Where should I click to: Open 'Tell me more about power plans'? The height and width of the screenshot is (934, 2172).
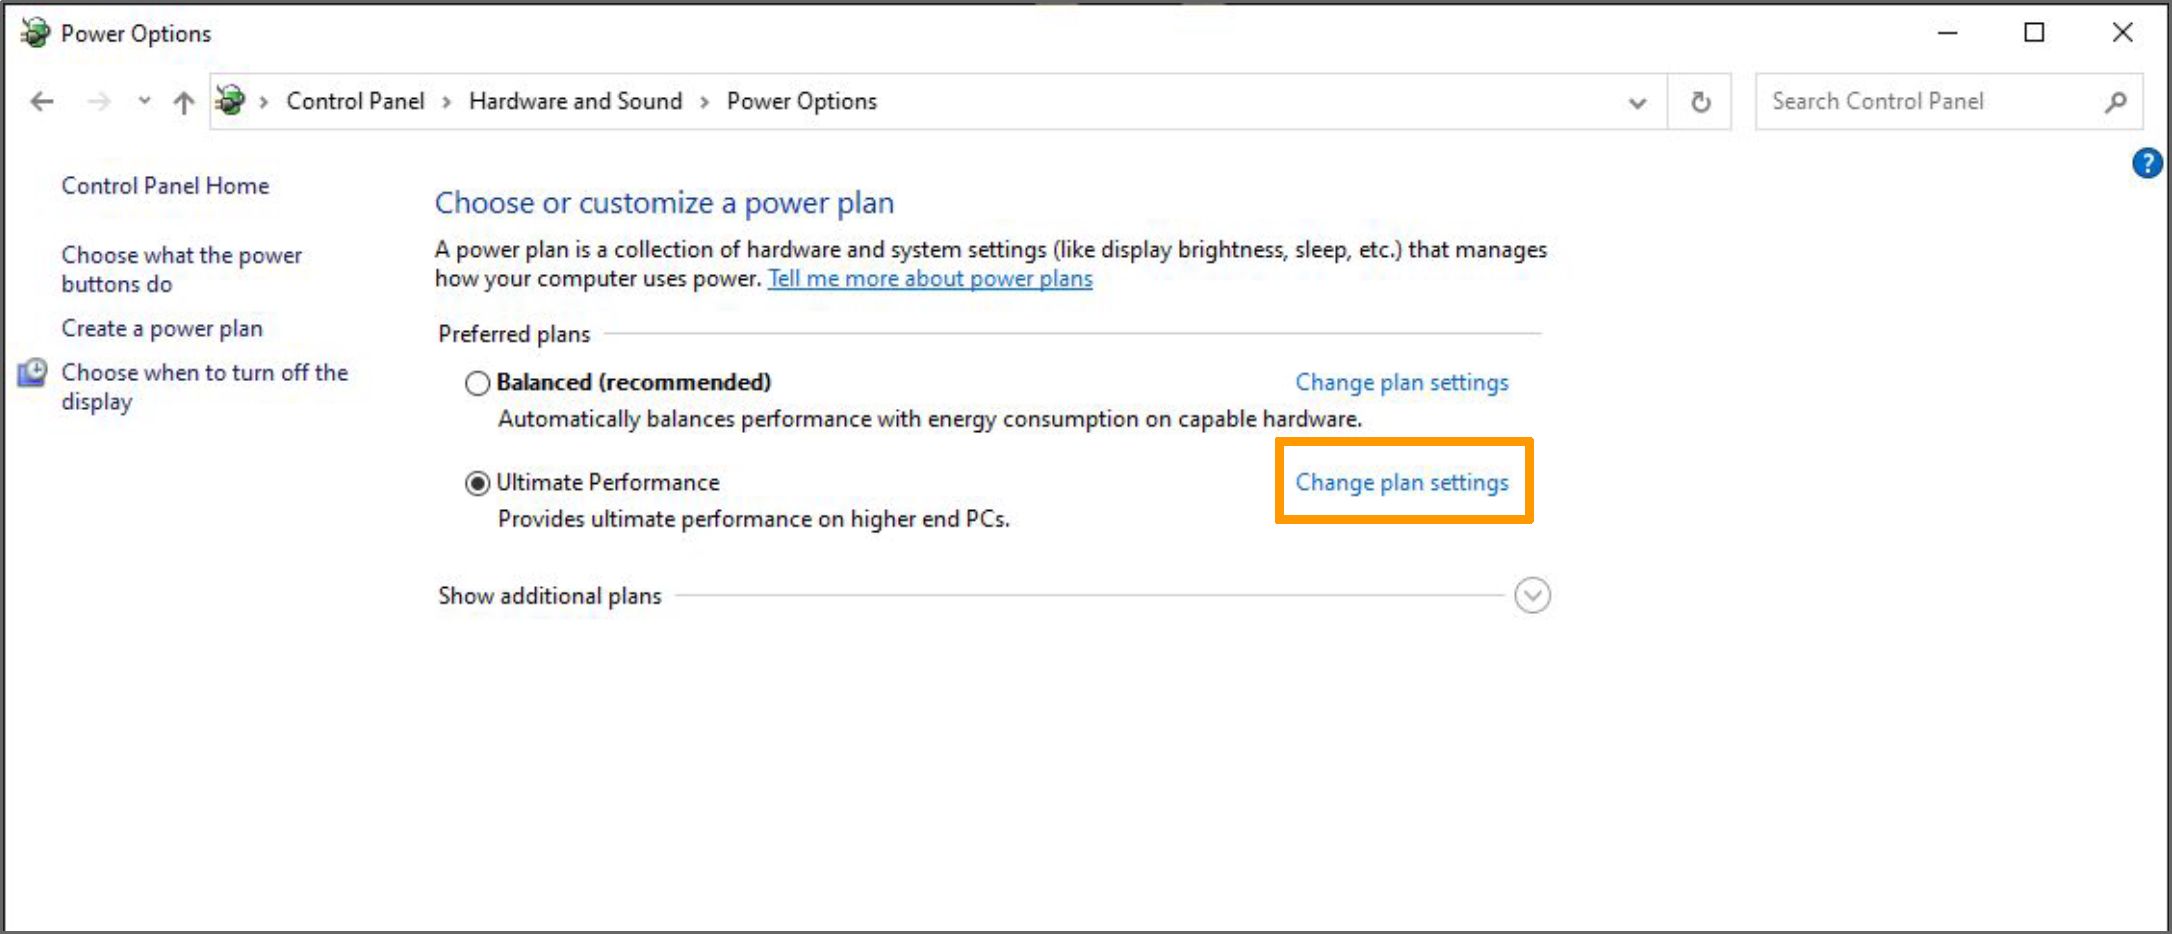[930, 279]
